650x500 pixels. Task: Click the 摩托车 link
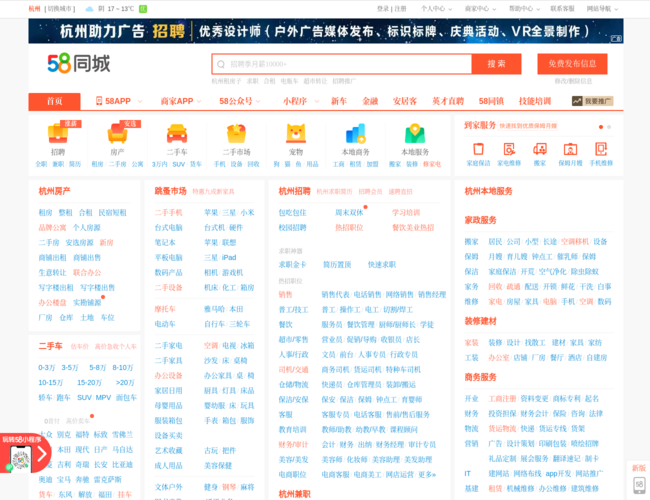tap(165, 309)
